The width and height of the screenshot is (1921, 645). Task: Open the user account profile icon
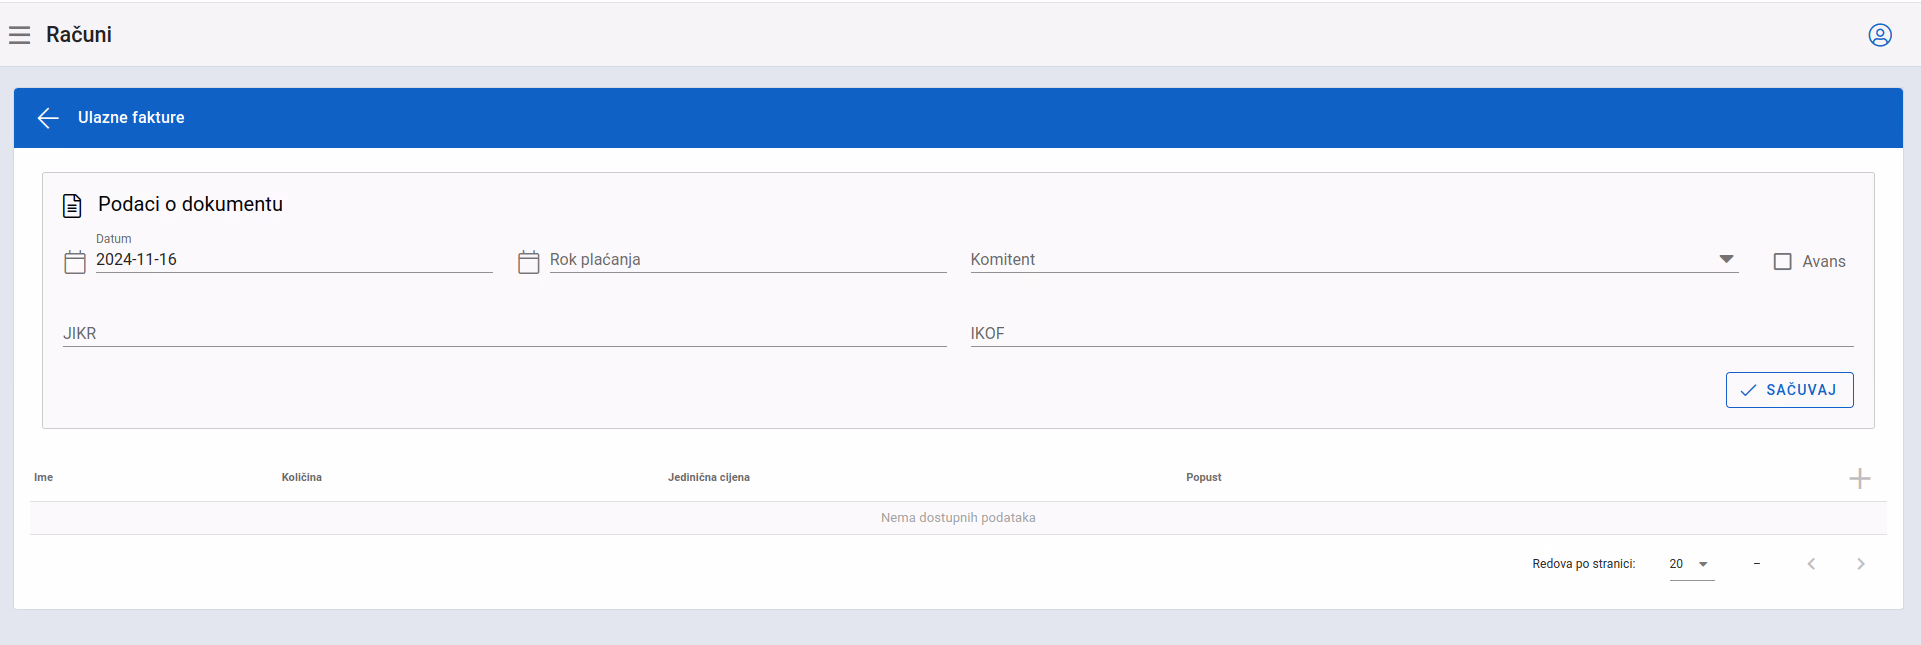tap(1880, 35)
